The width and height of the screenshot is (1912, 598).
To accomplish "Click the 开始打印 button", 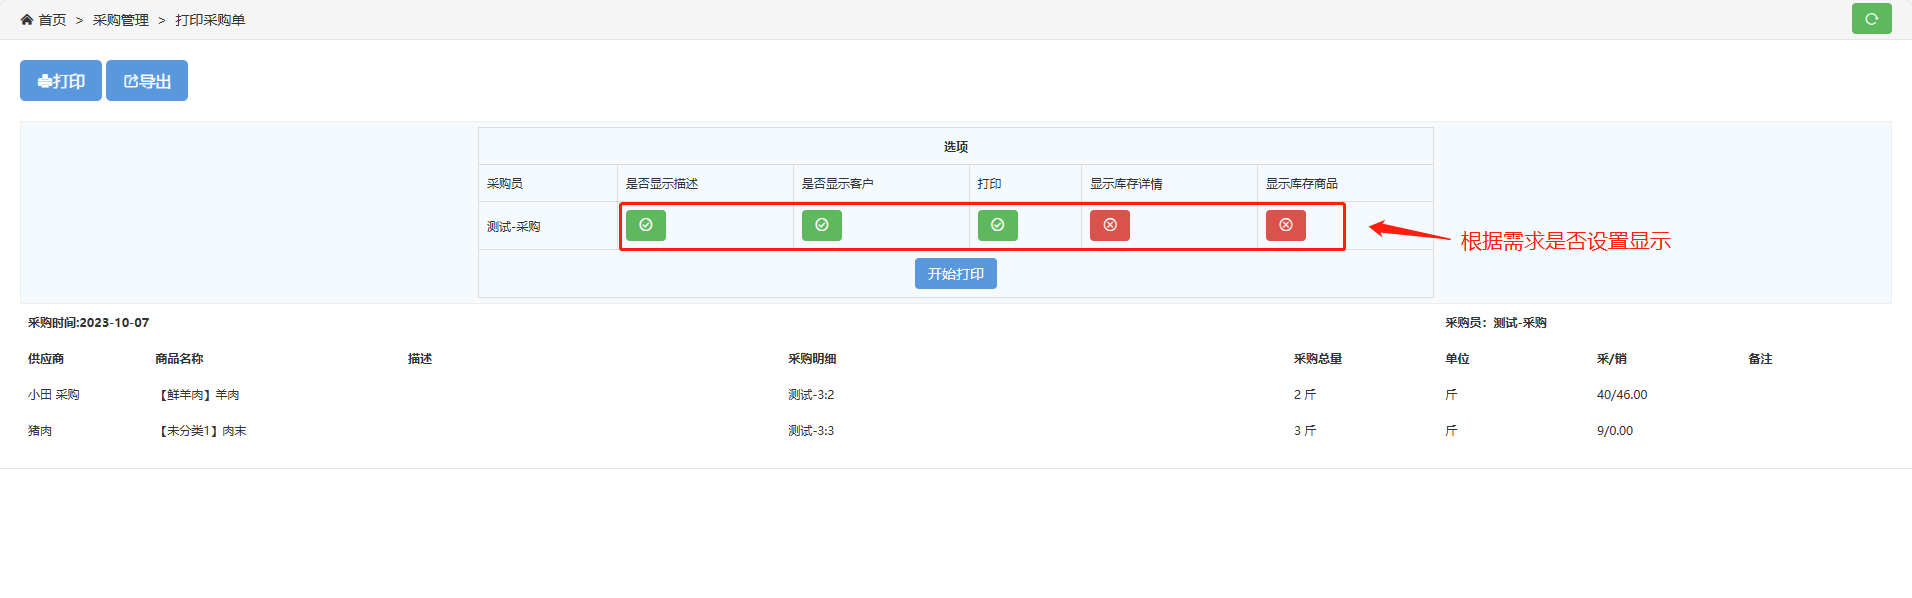I will [955, 274].
